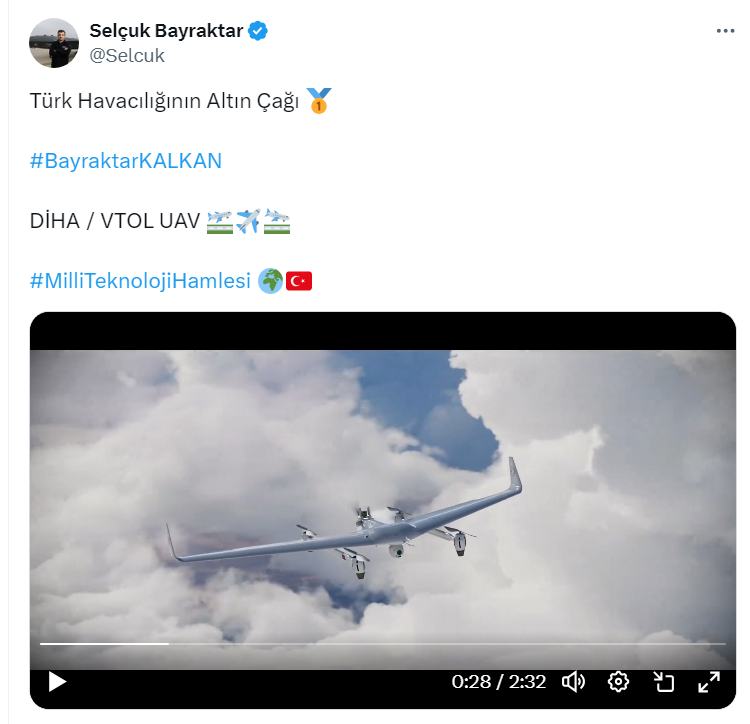Open the #MilliTeknolojiHamlesi hashtag
The height and width of the screenshot is (724, 750).
[x=140, y=281]
